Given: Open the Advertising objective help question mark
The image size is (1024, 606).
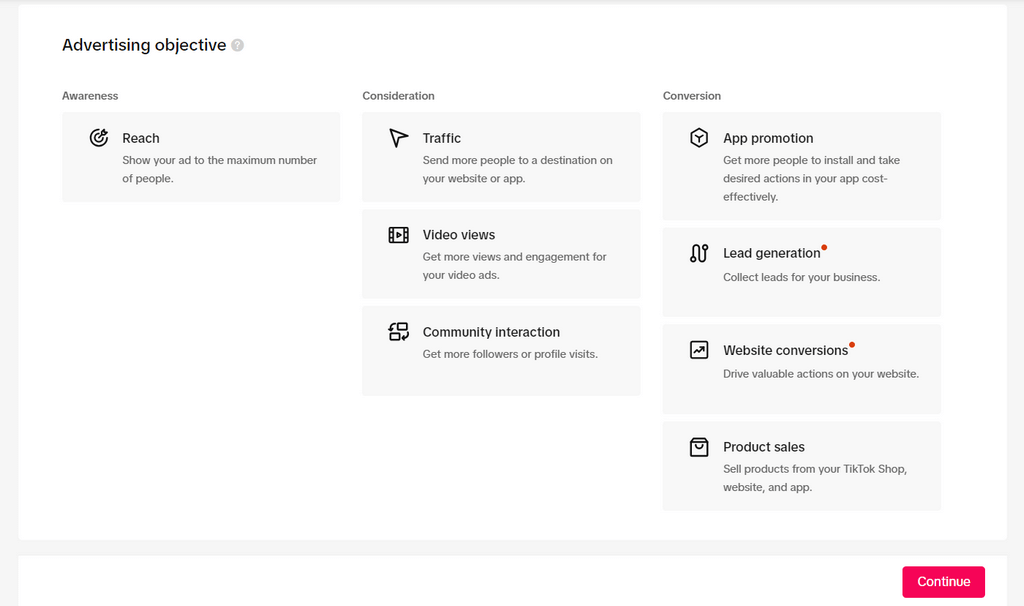Looking at the screenshot, I should click(x=238, y=45).
